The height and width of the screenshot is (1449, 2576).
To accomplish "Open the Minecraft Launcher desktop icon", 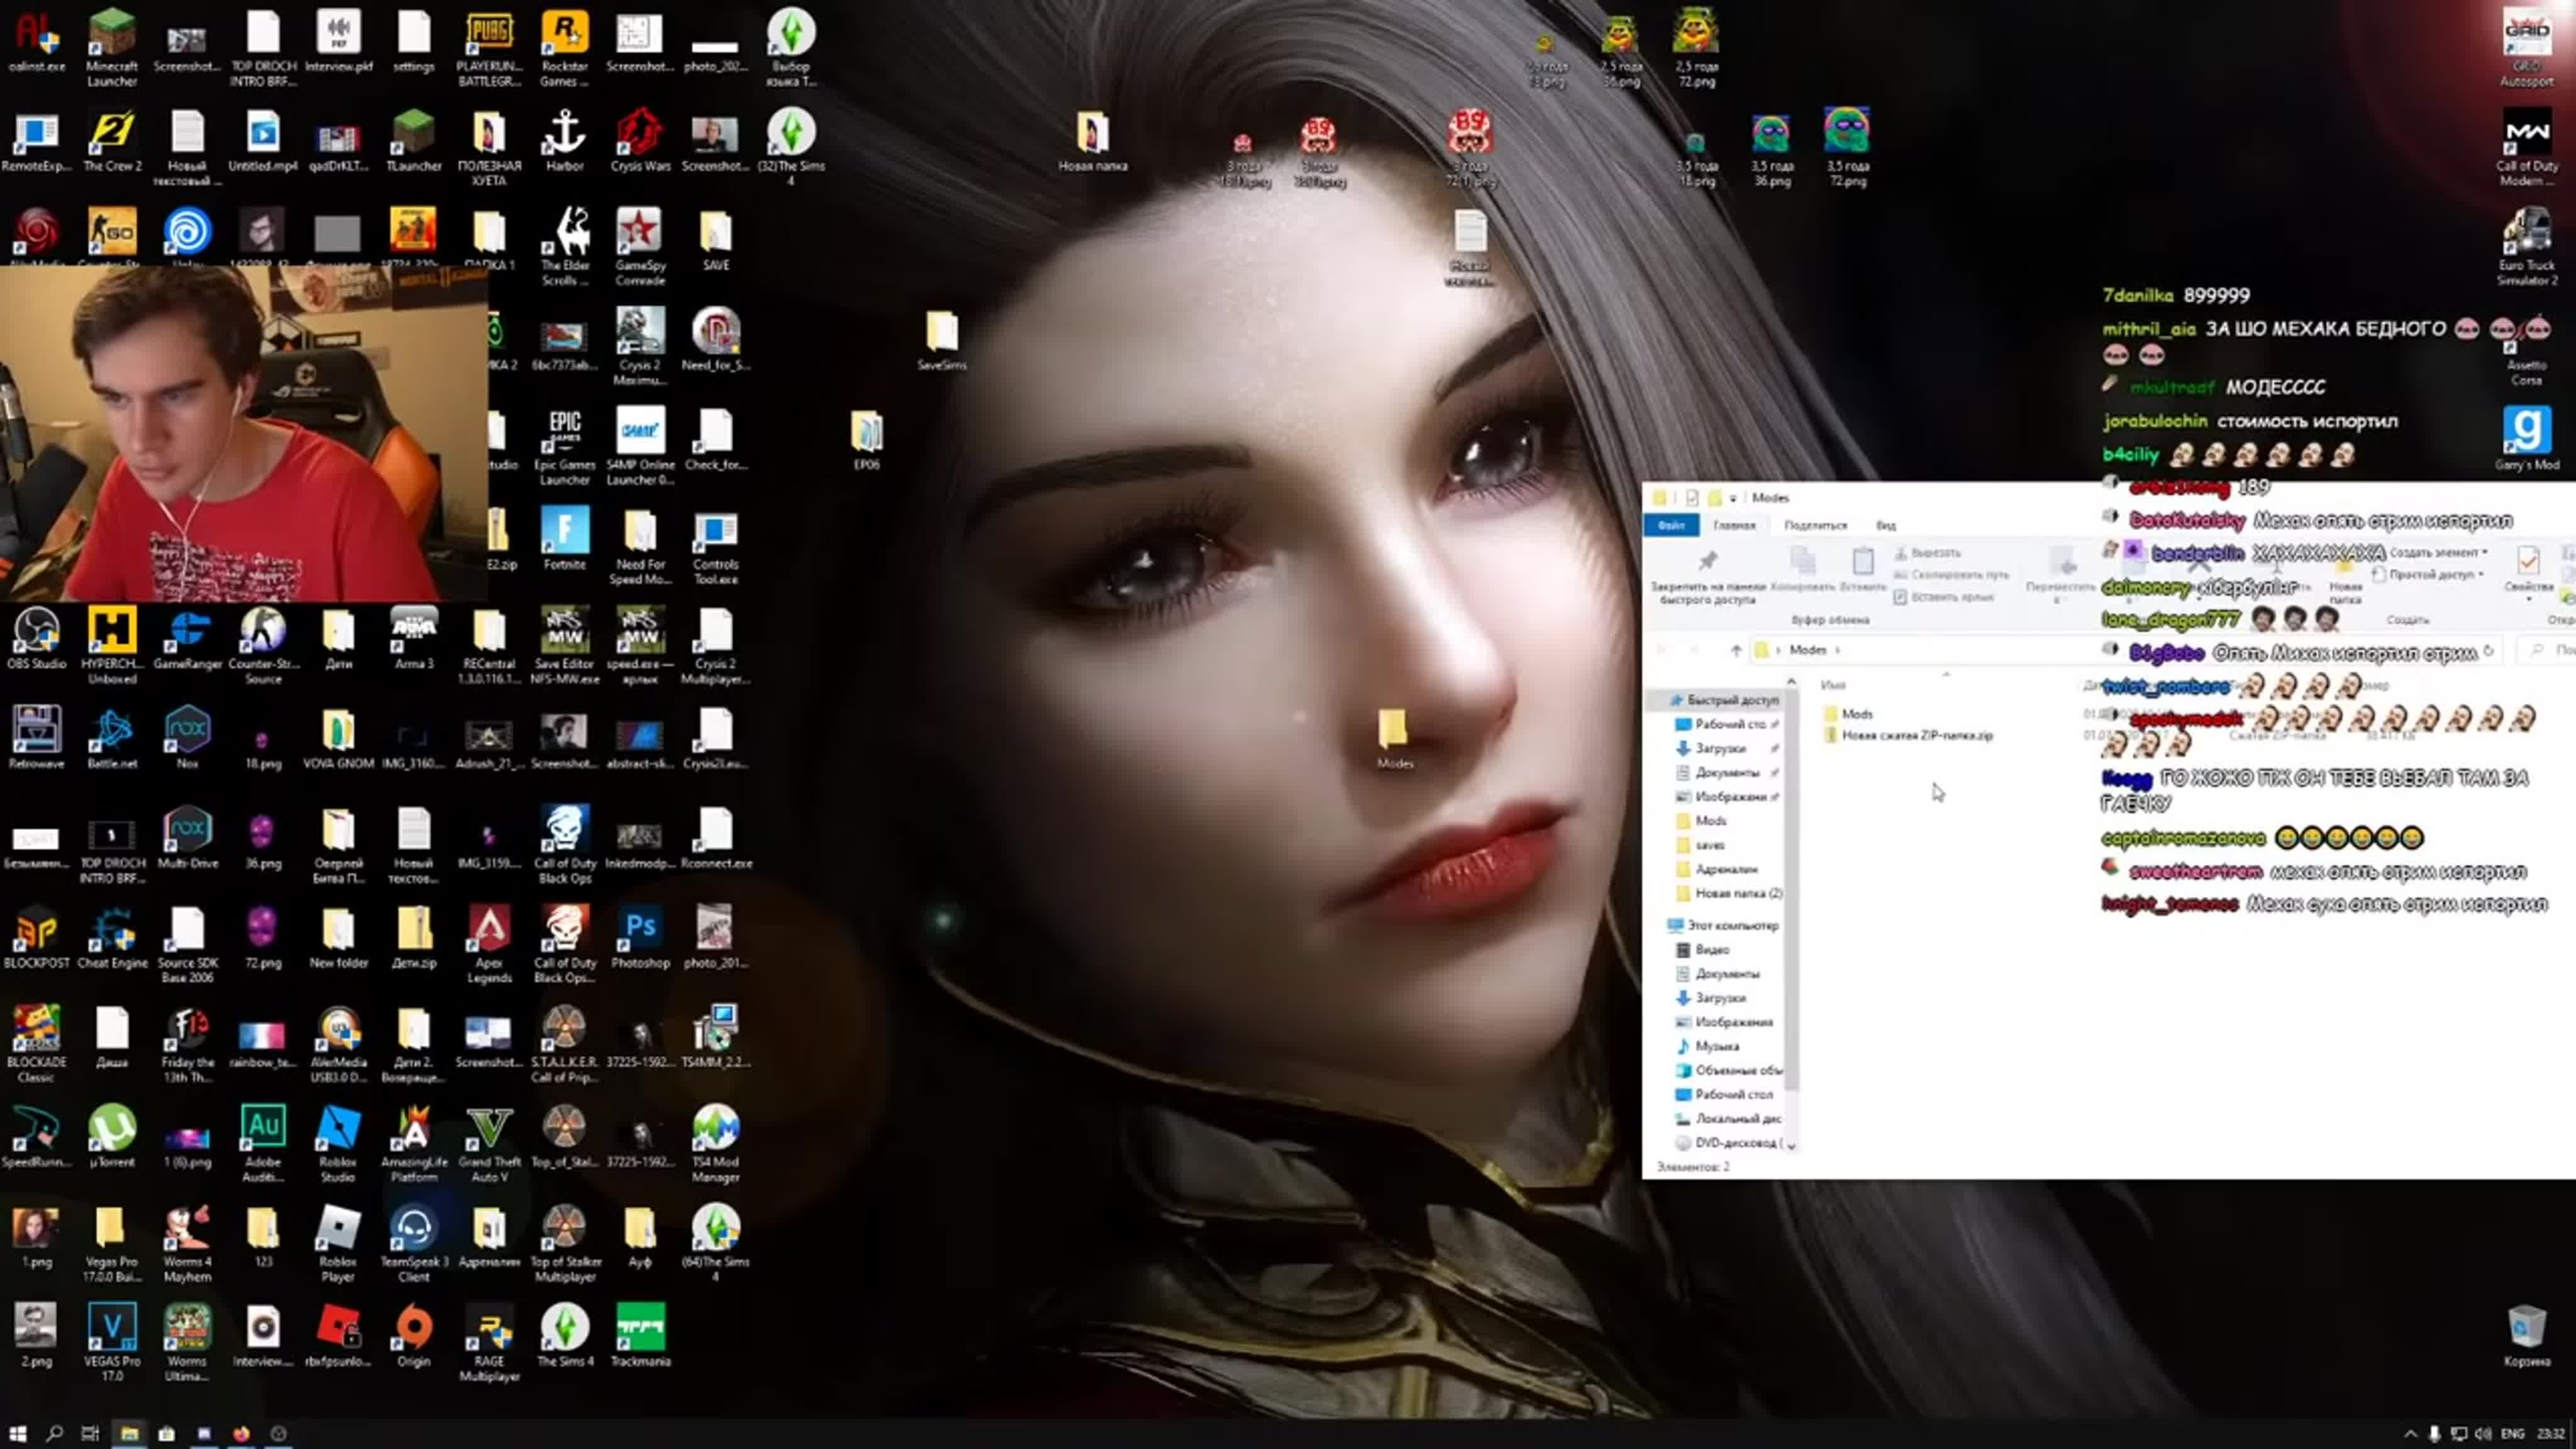I will (x=112, y=47).
